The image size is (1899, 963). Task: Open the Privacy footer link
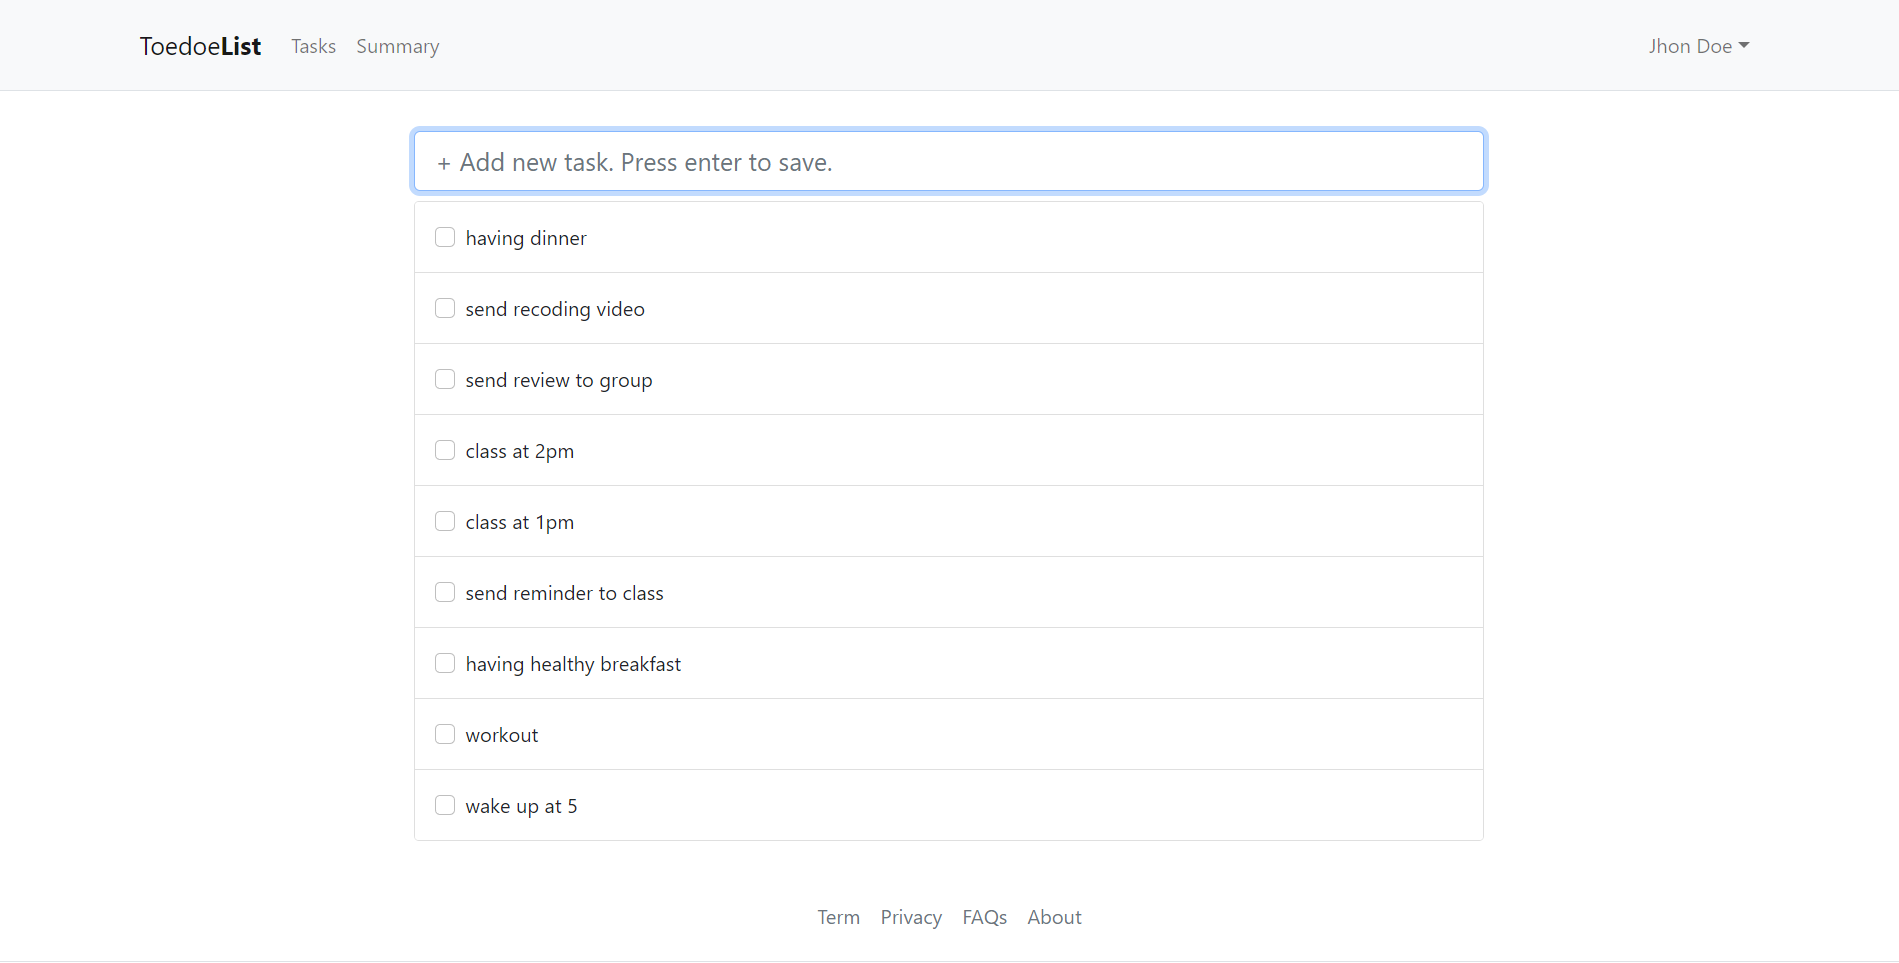coord(910,917)
